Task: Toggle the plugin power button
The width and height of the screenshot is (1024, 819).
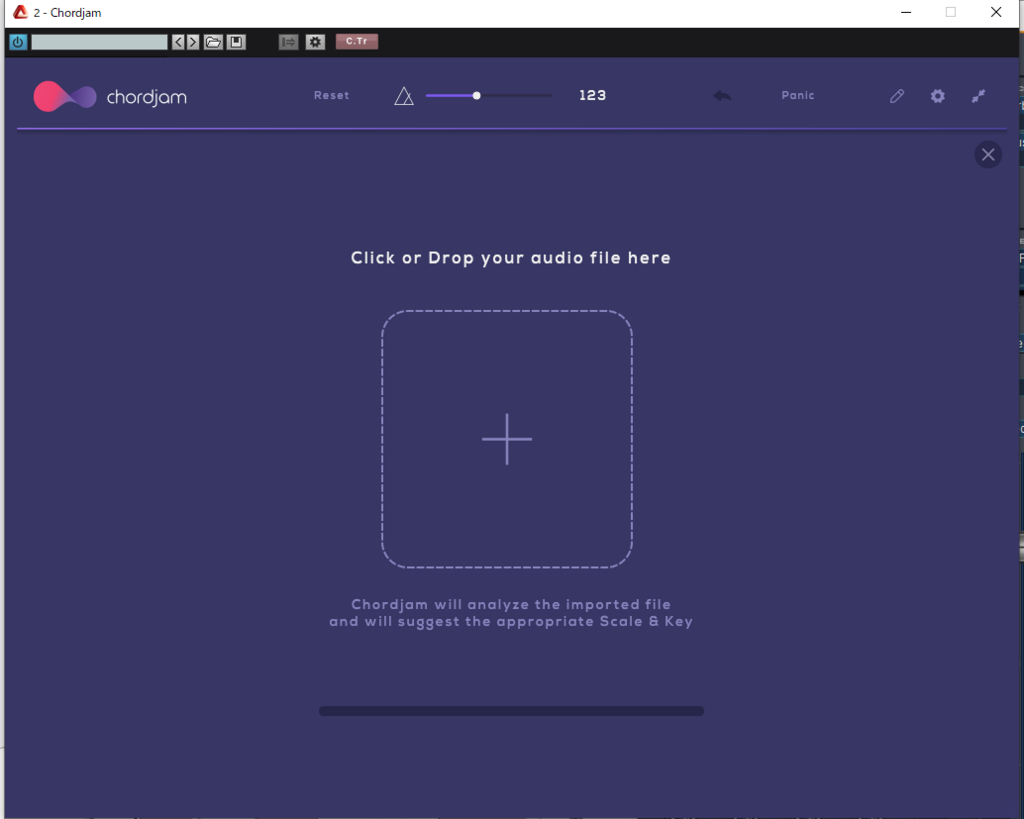Action: coord(18,42)
